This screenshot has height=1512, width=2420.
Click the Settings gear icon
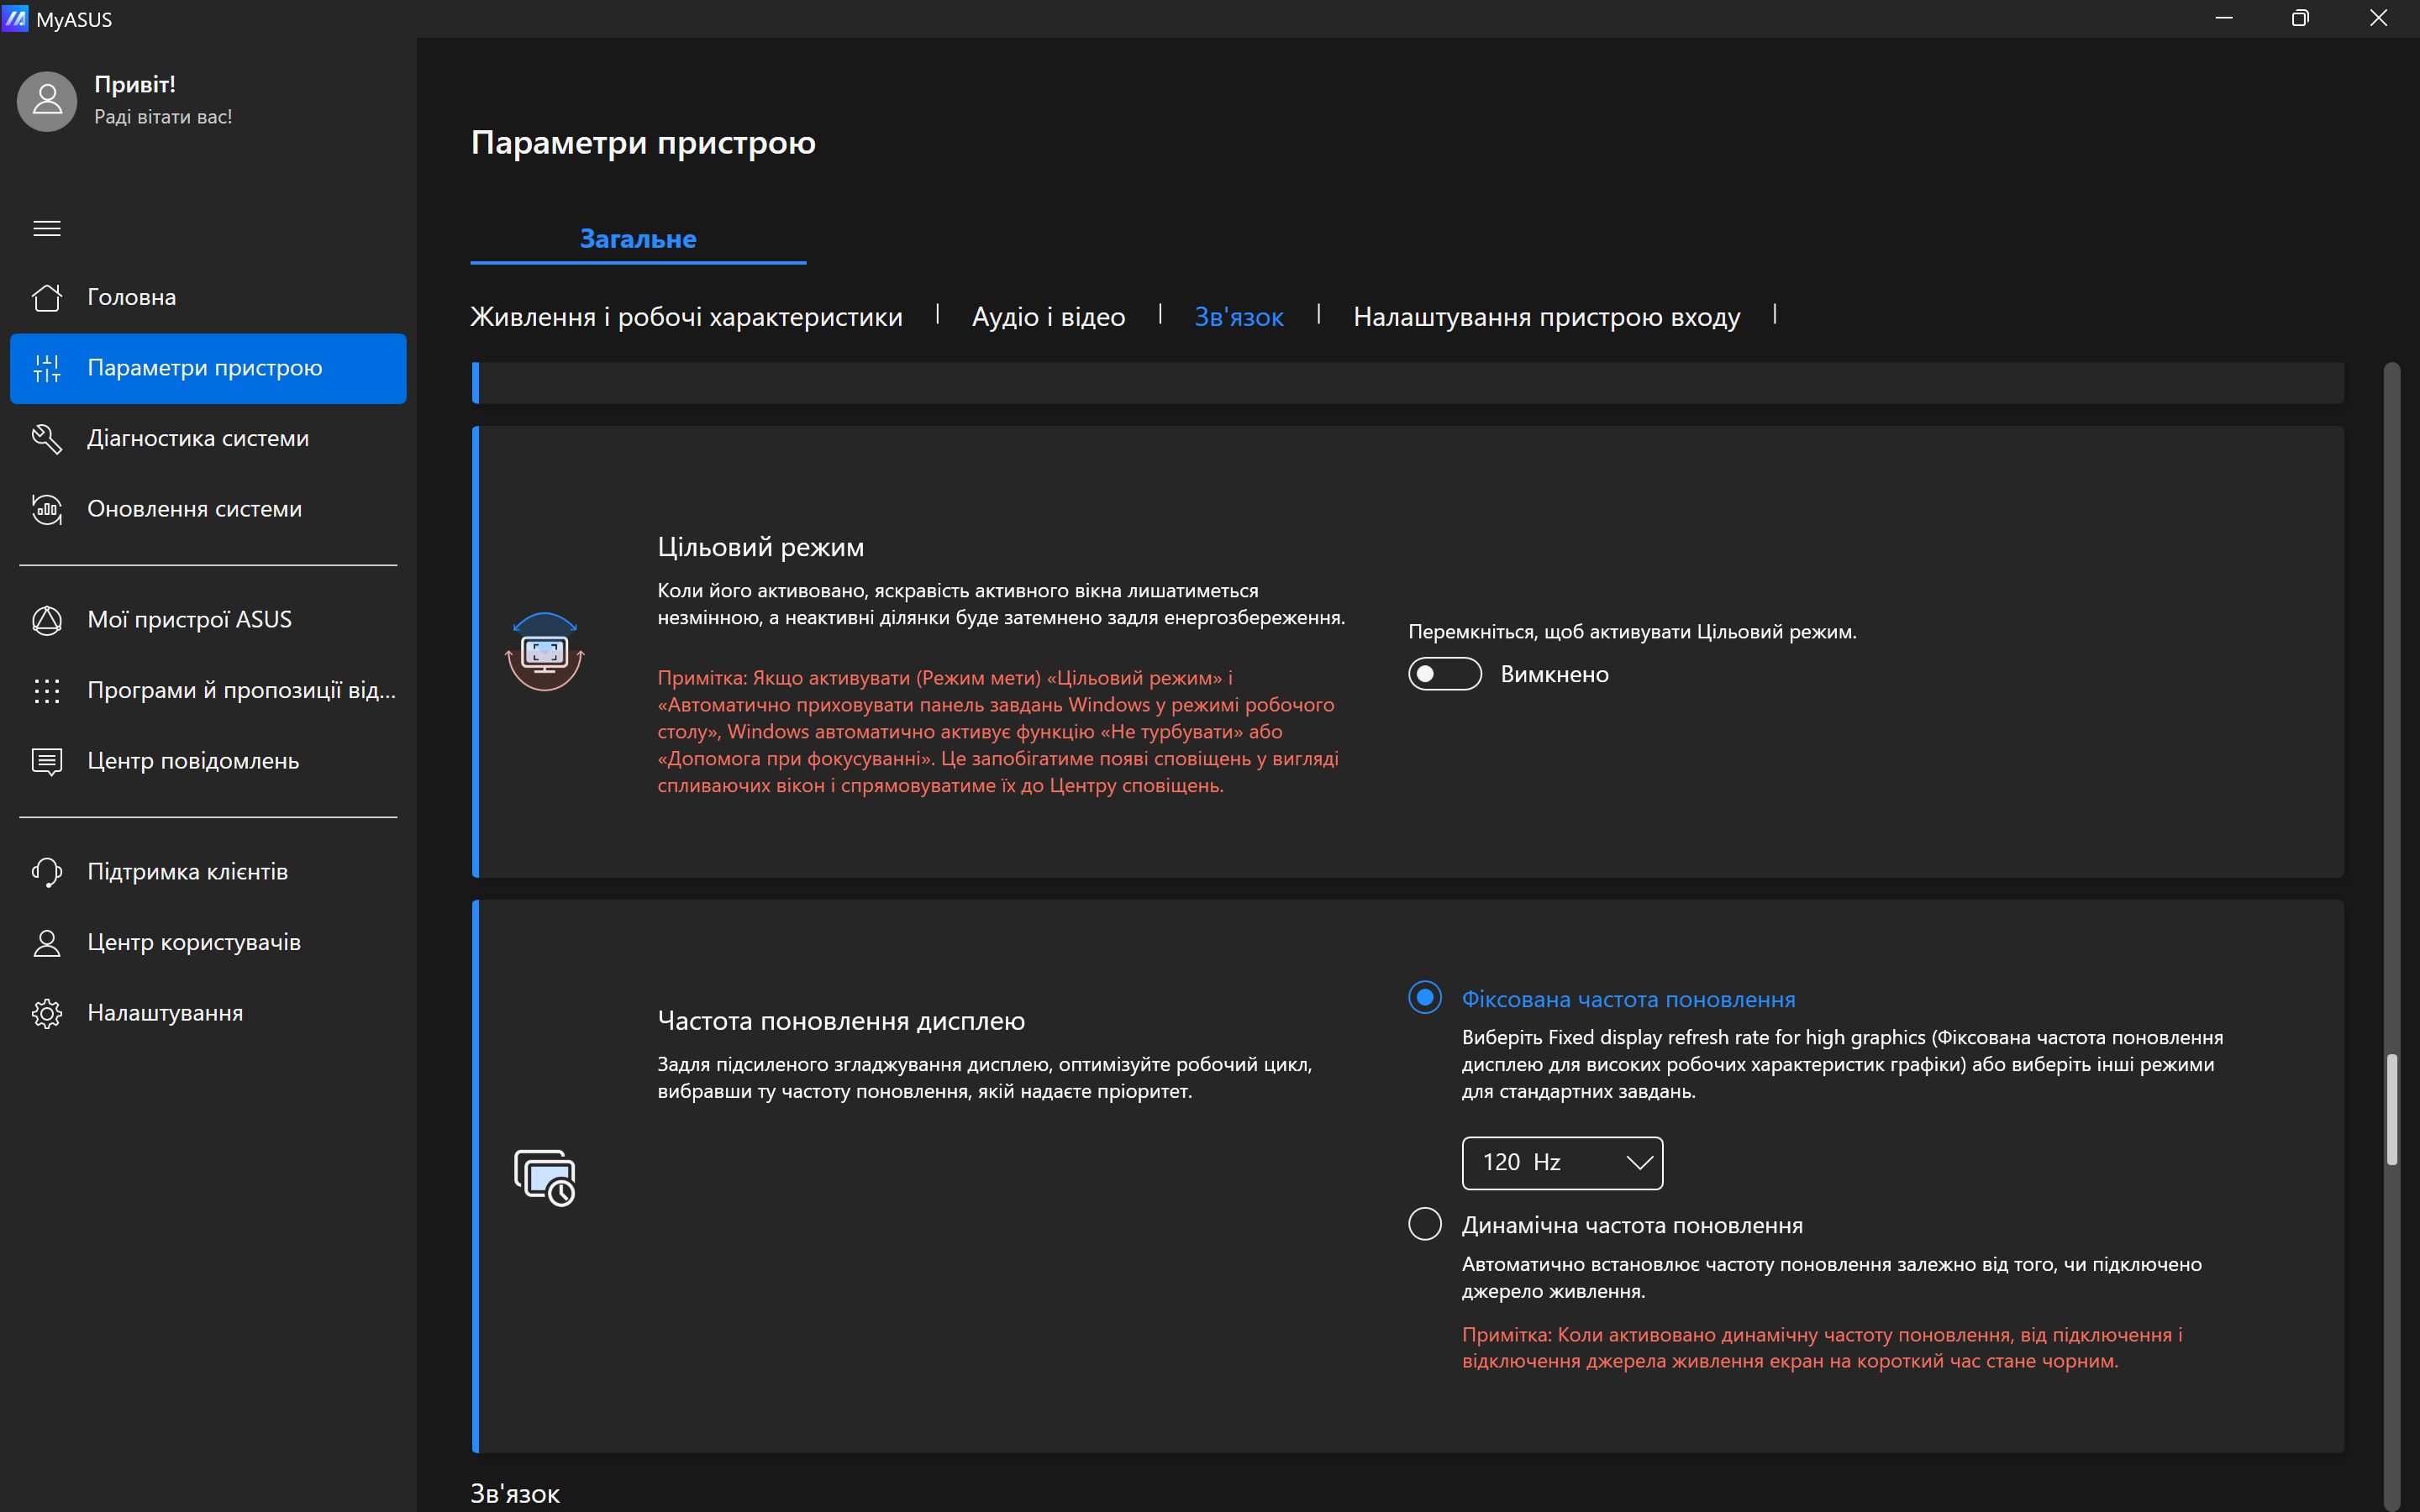(x=47, y=1013)
